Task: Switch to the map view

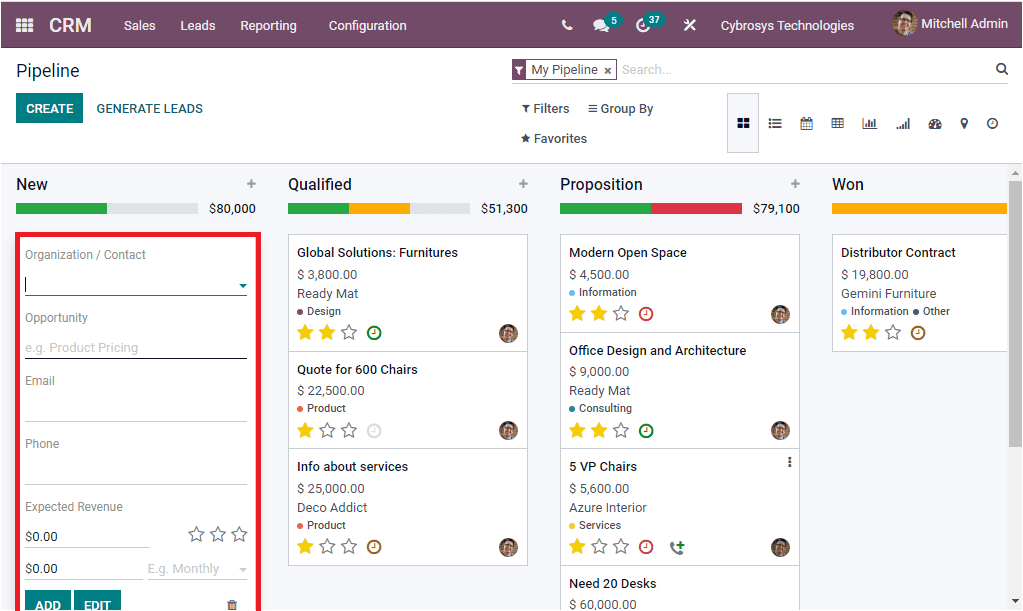Action: [963, 122]
